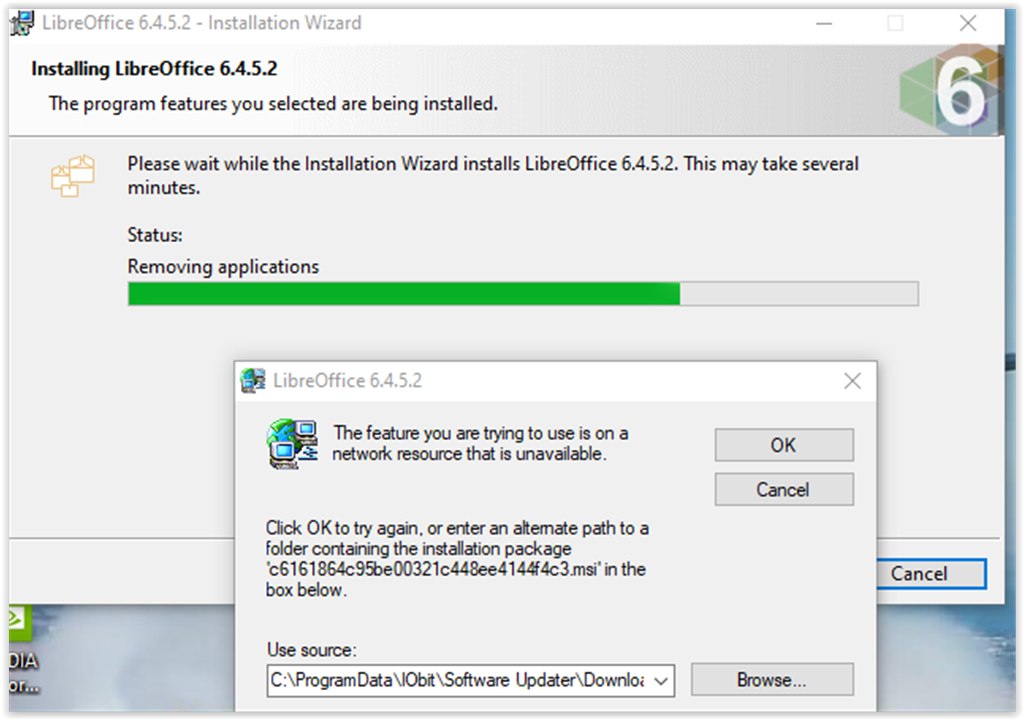This screenshot has width=1024, height=720.
Task: Close the Installation Wizard window
Action: [x=968, y=24]
